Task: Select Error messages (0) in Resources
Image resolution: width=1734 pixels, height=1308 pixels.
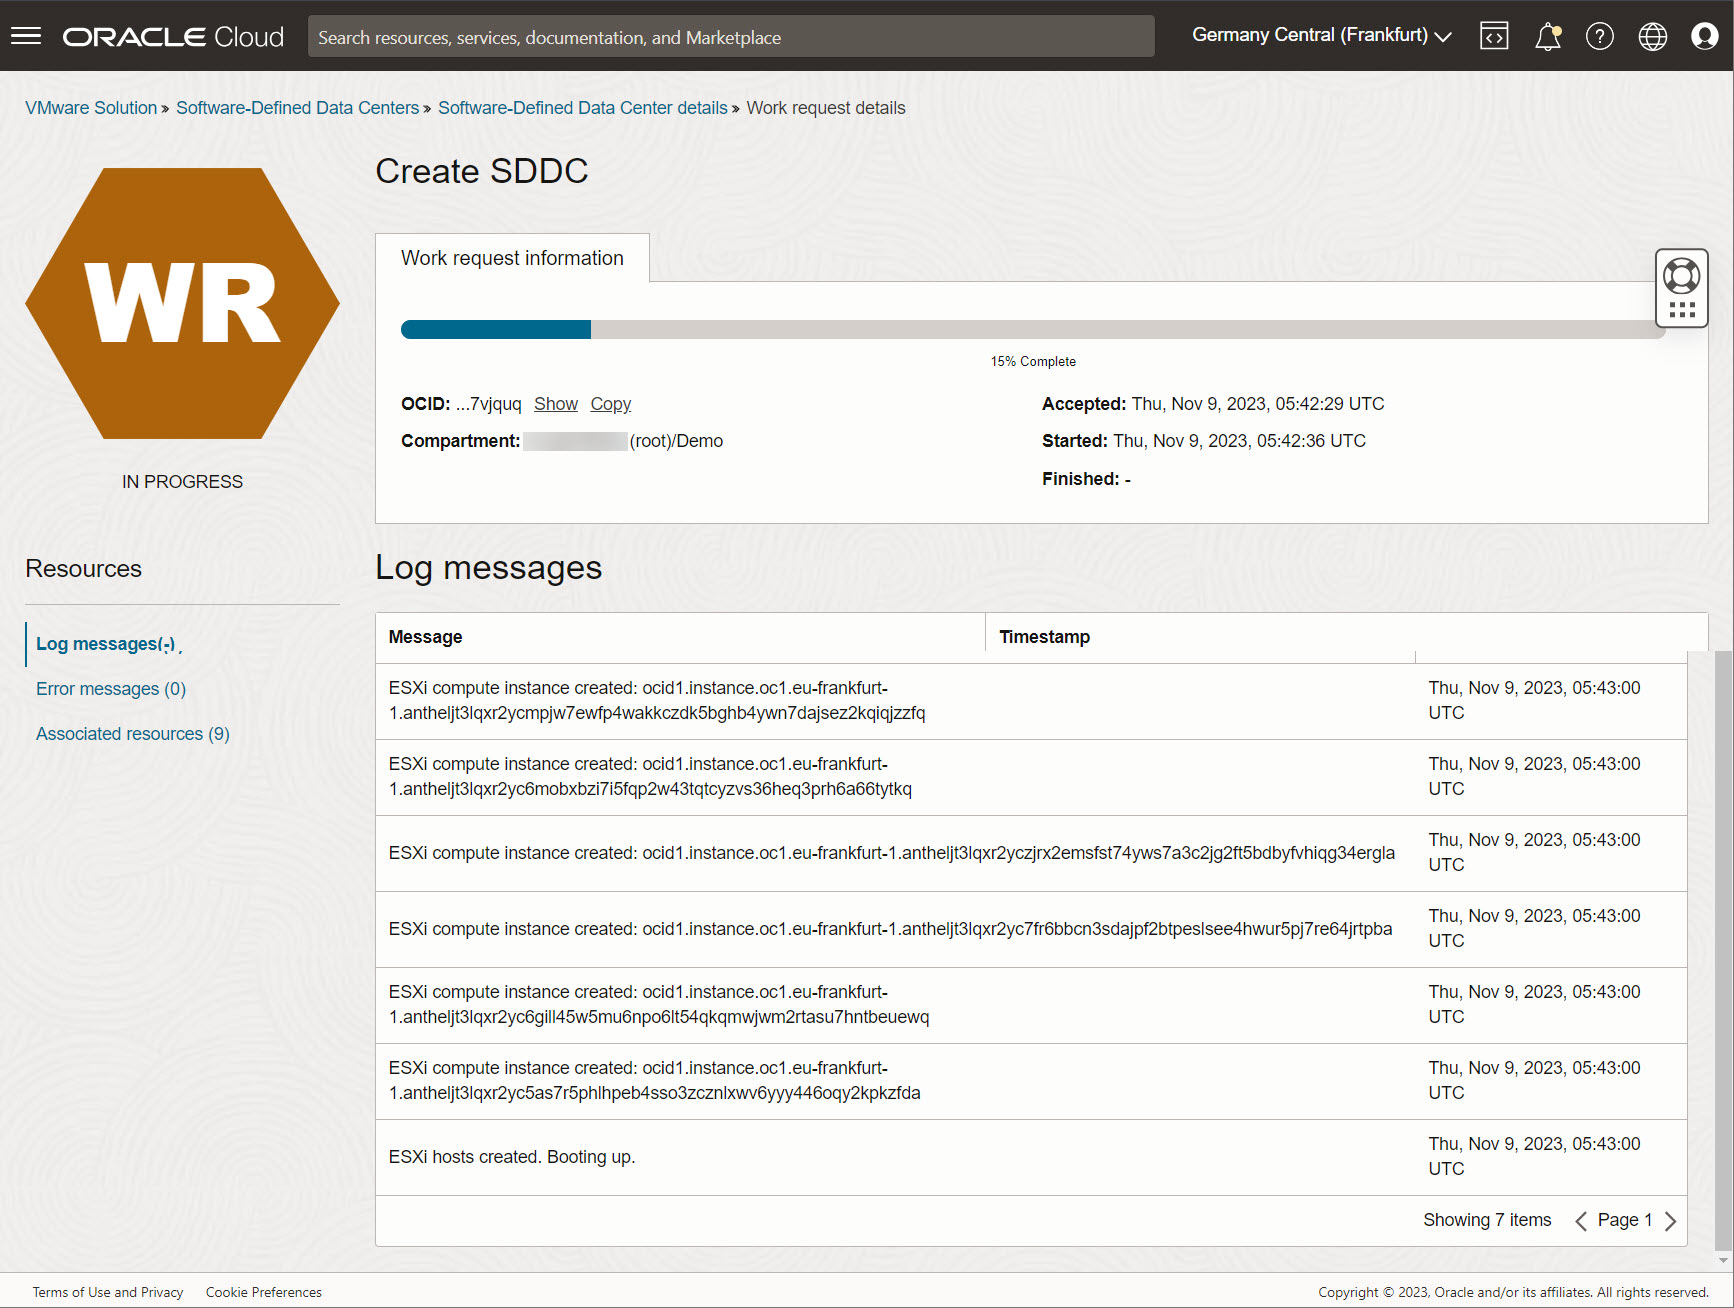Action: [x=111, y=689]
